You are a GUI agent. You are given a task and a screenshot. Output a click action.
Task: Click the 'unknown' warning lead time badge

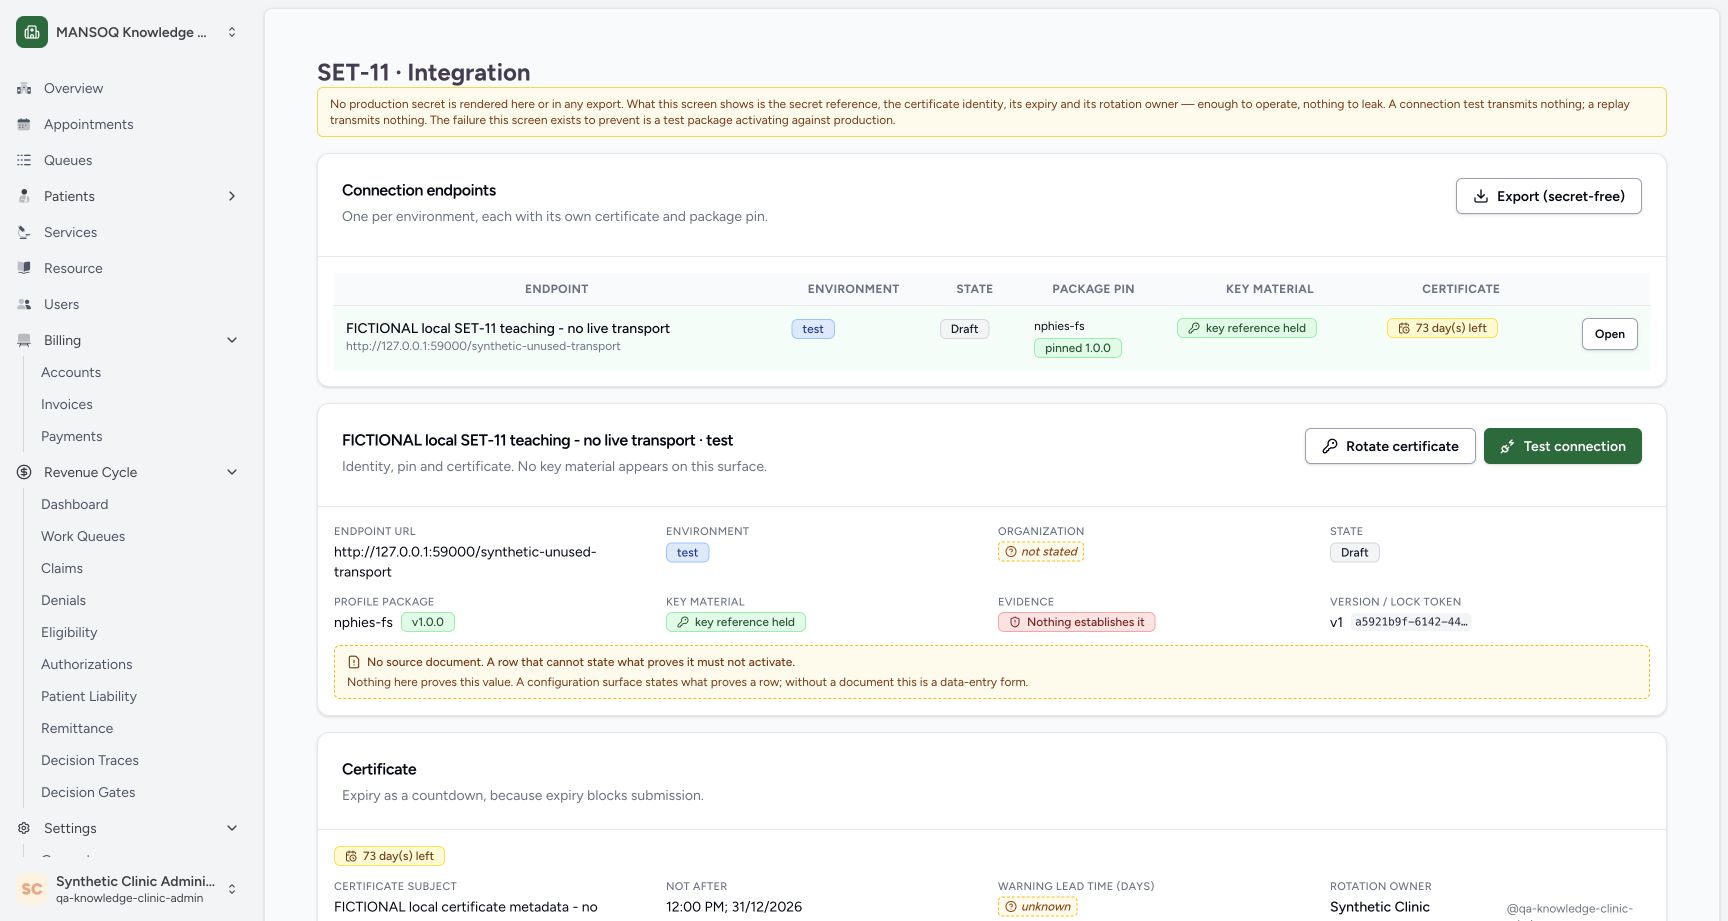point(1037,907)
